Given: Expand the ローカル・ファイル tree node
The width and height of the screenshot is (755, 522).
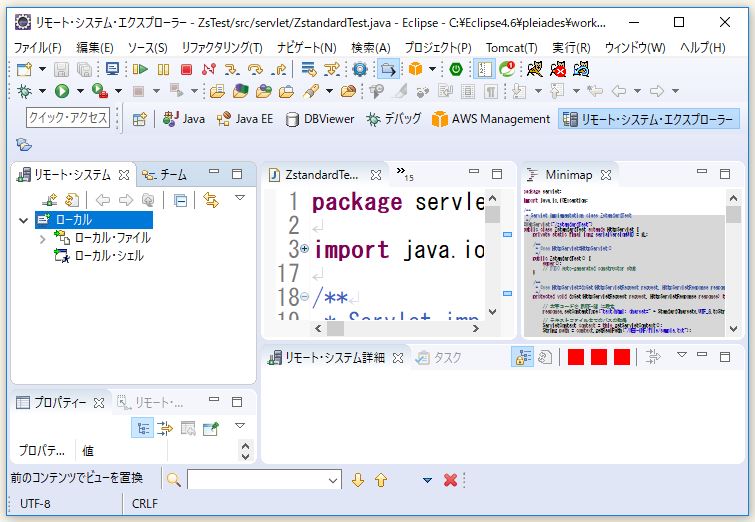Looking at the screenshot, I should coord(42,239).
